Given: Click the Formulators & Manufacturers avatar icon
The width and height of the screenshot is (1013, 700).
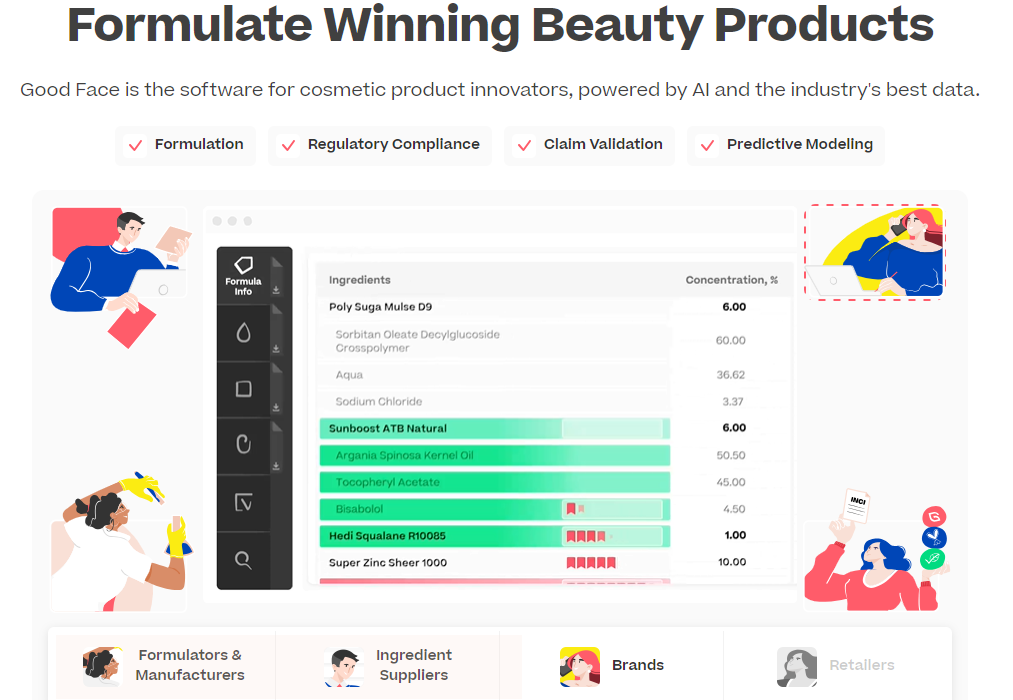Looking at the screenshot, I should point(102,666).
